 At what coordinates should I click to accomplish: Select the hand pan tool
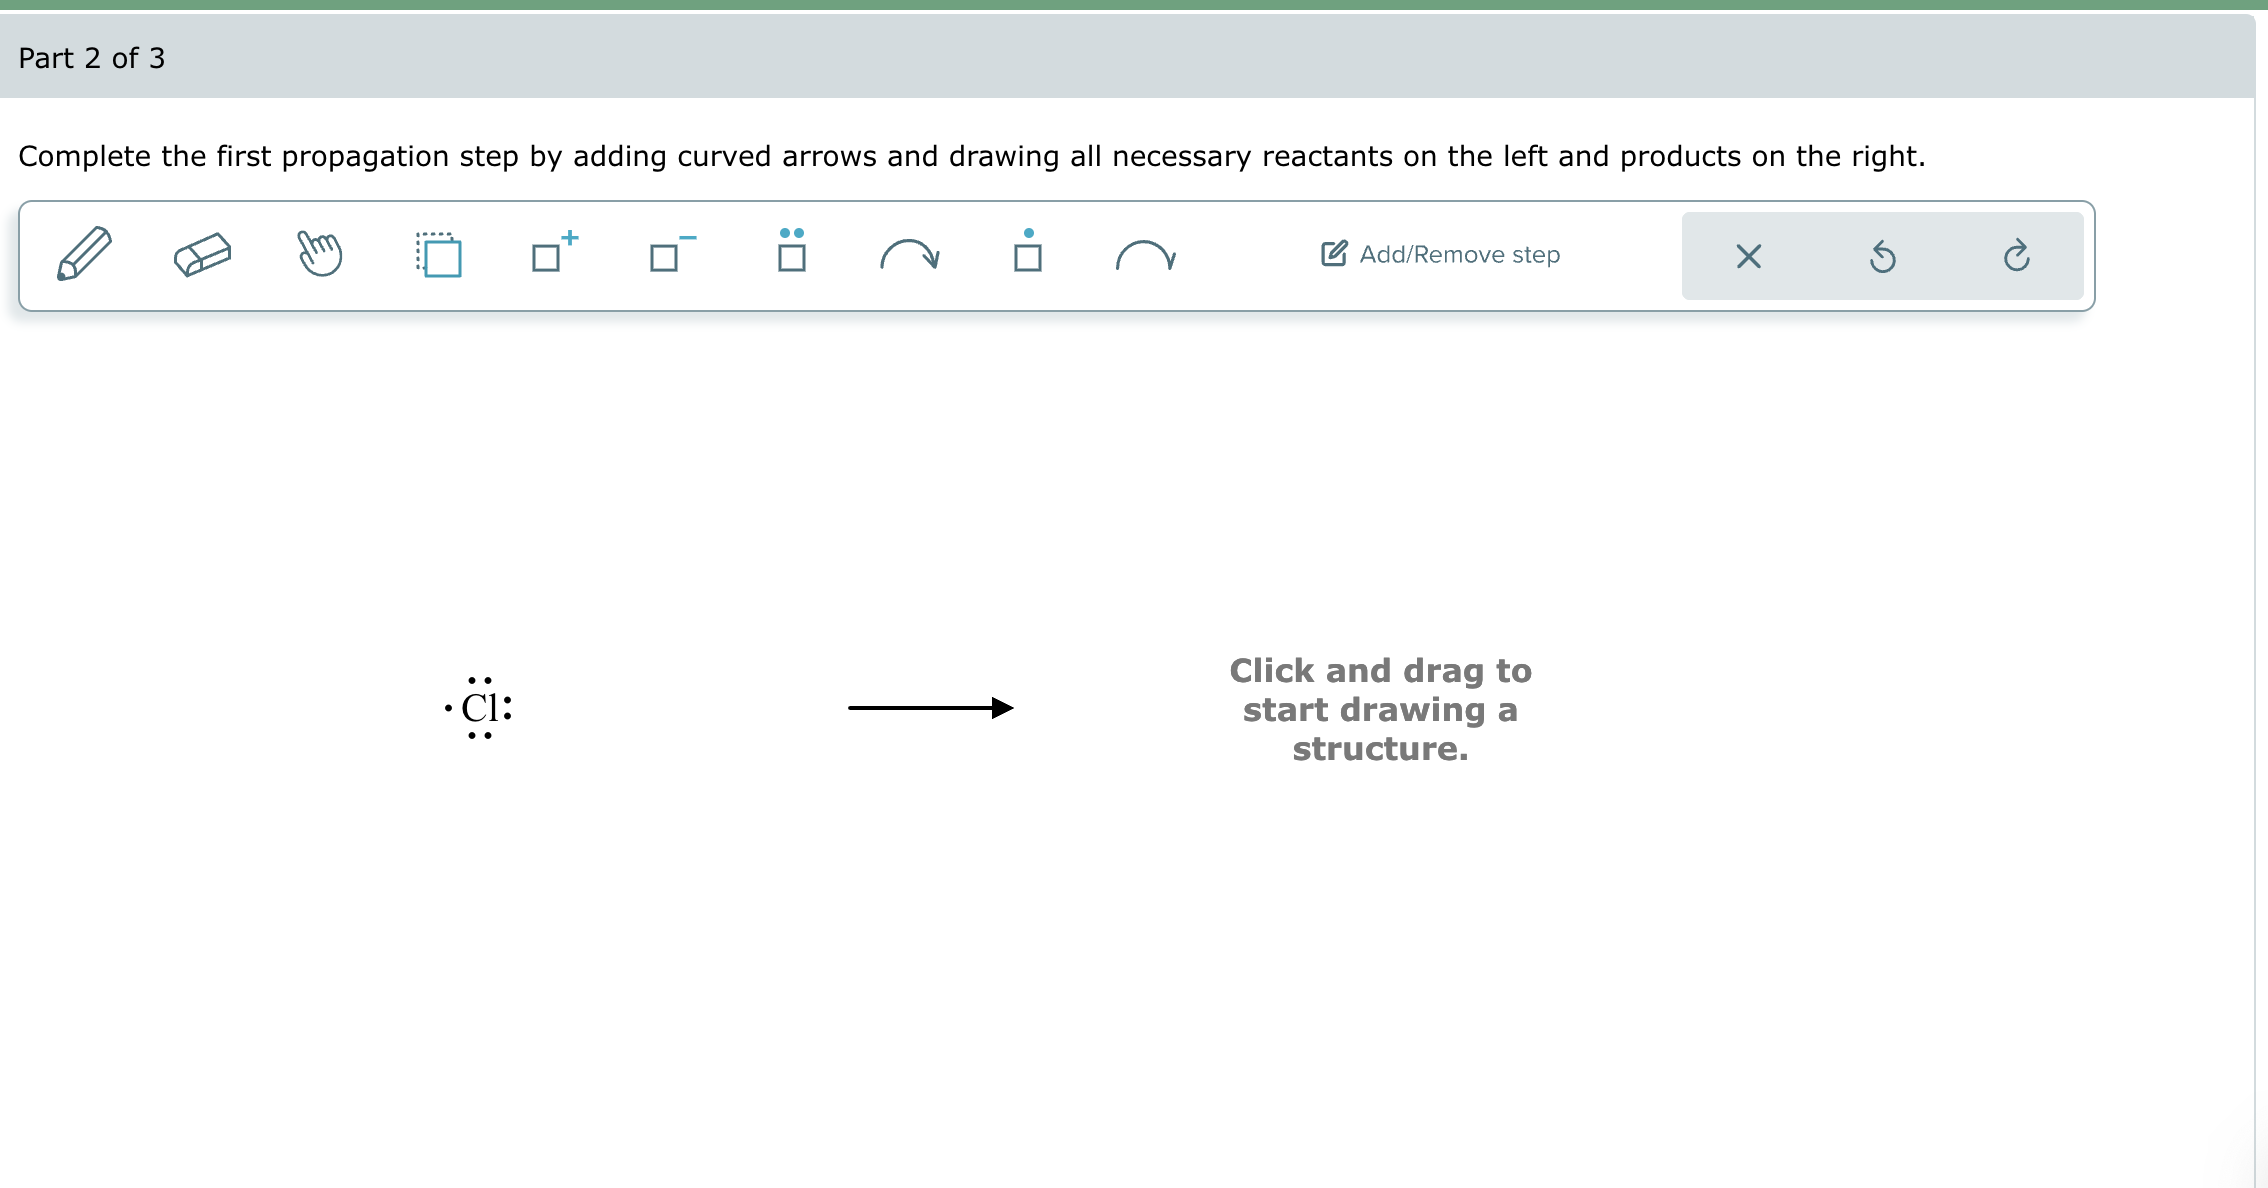click(x=319, y=254)
